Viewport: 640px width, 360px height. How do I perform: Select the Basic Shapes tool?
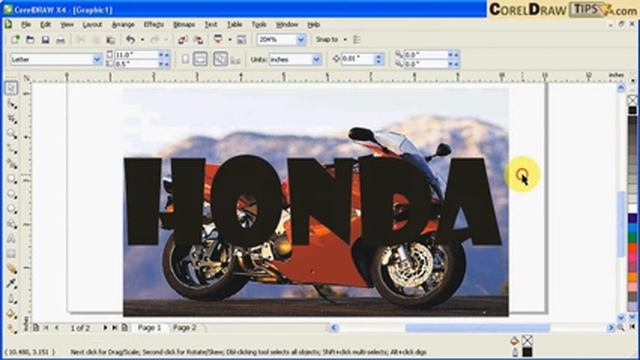[x=11, y=224]
